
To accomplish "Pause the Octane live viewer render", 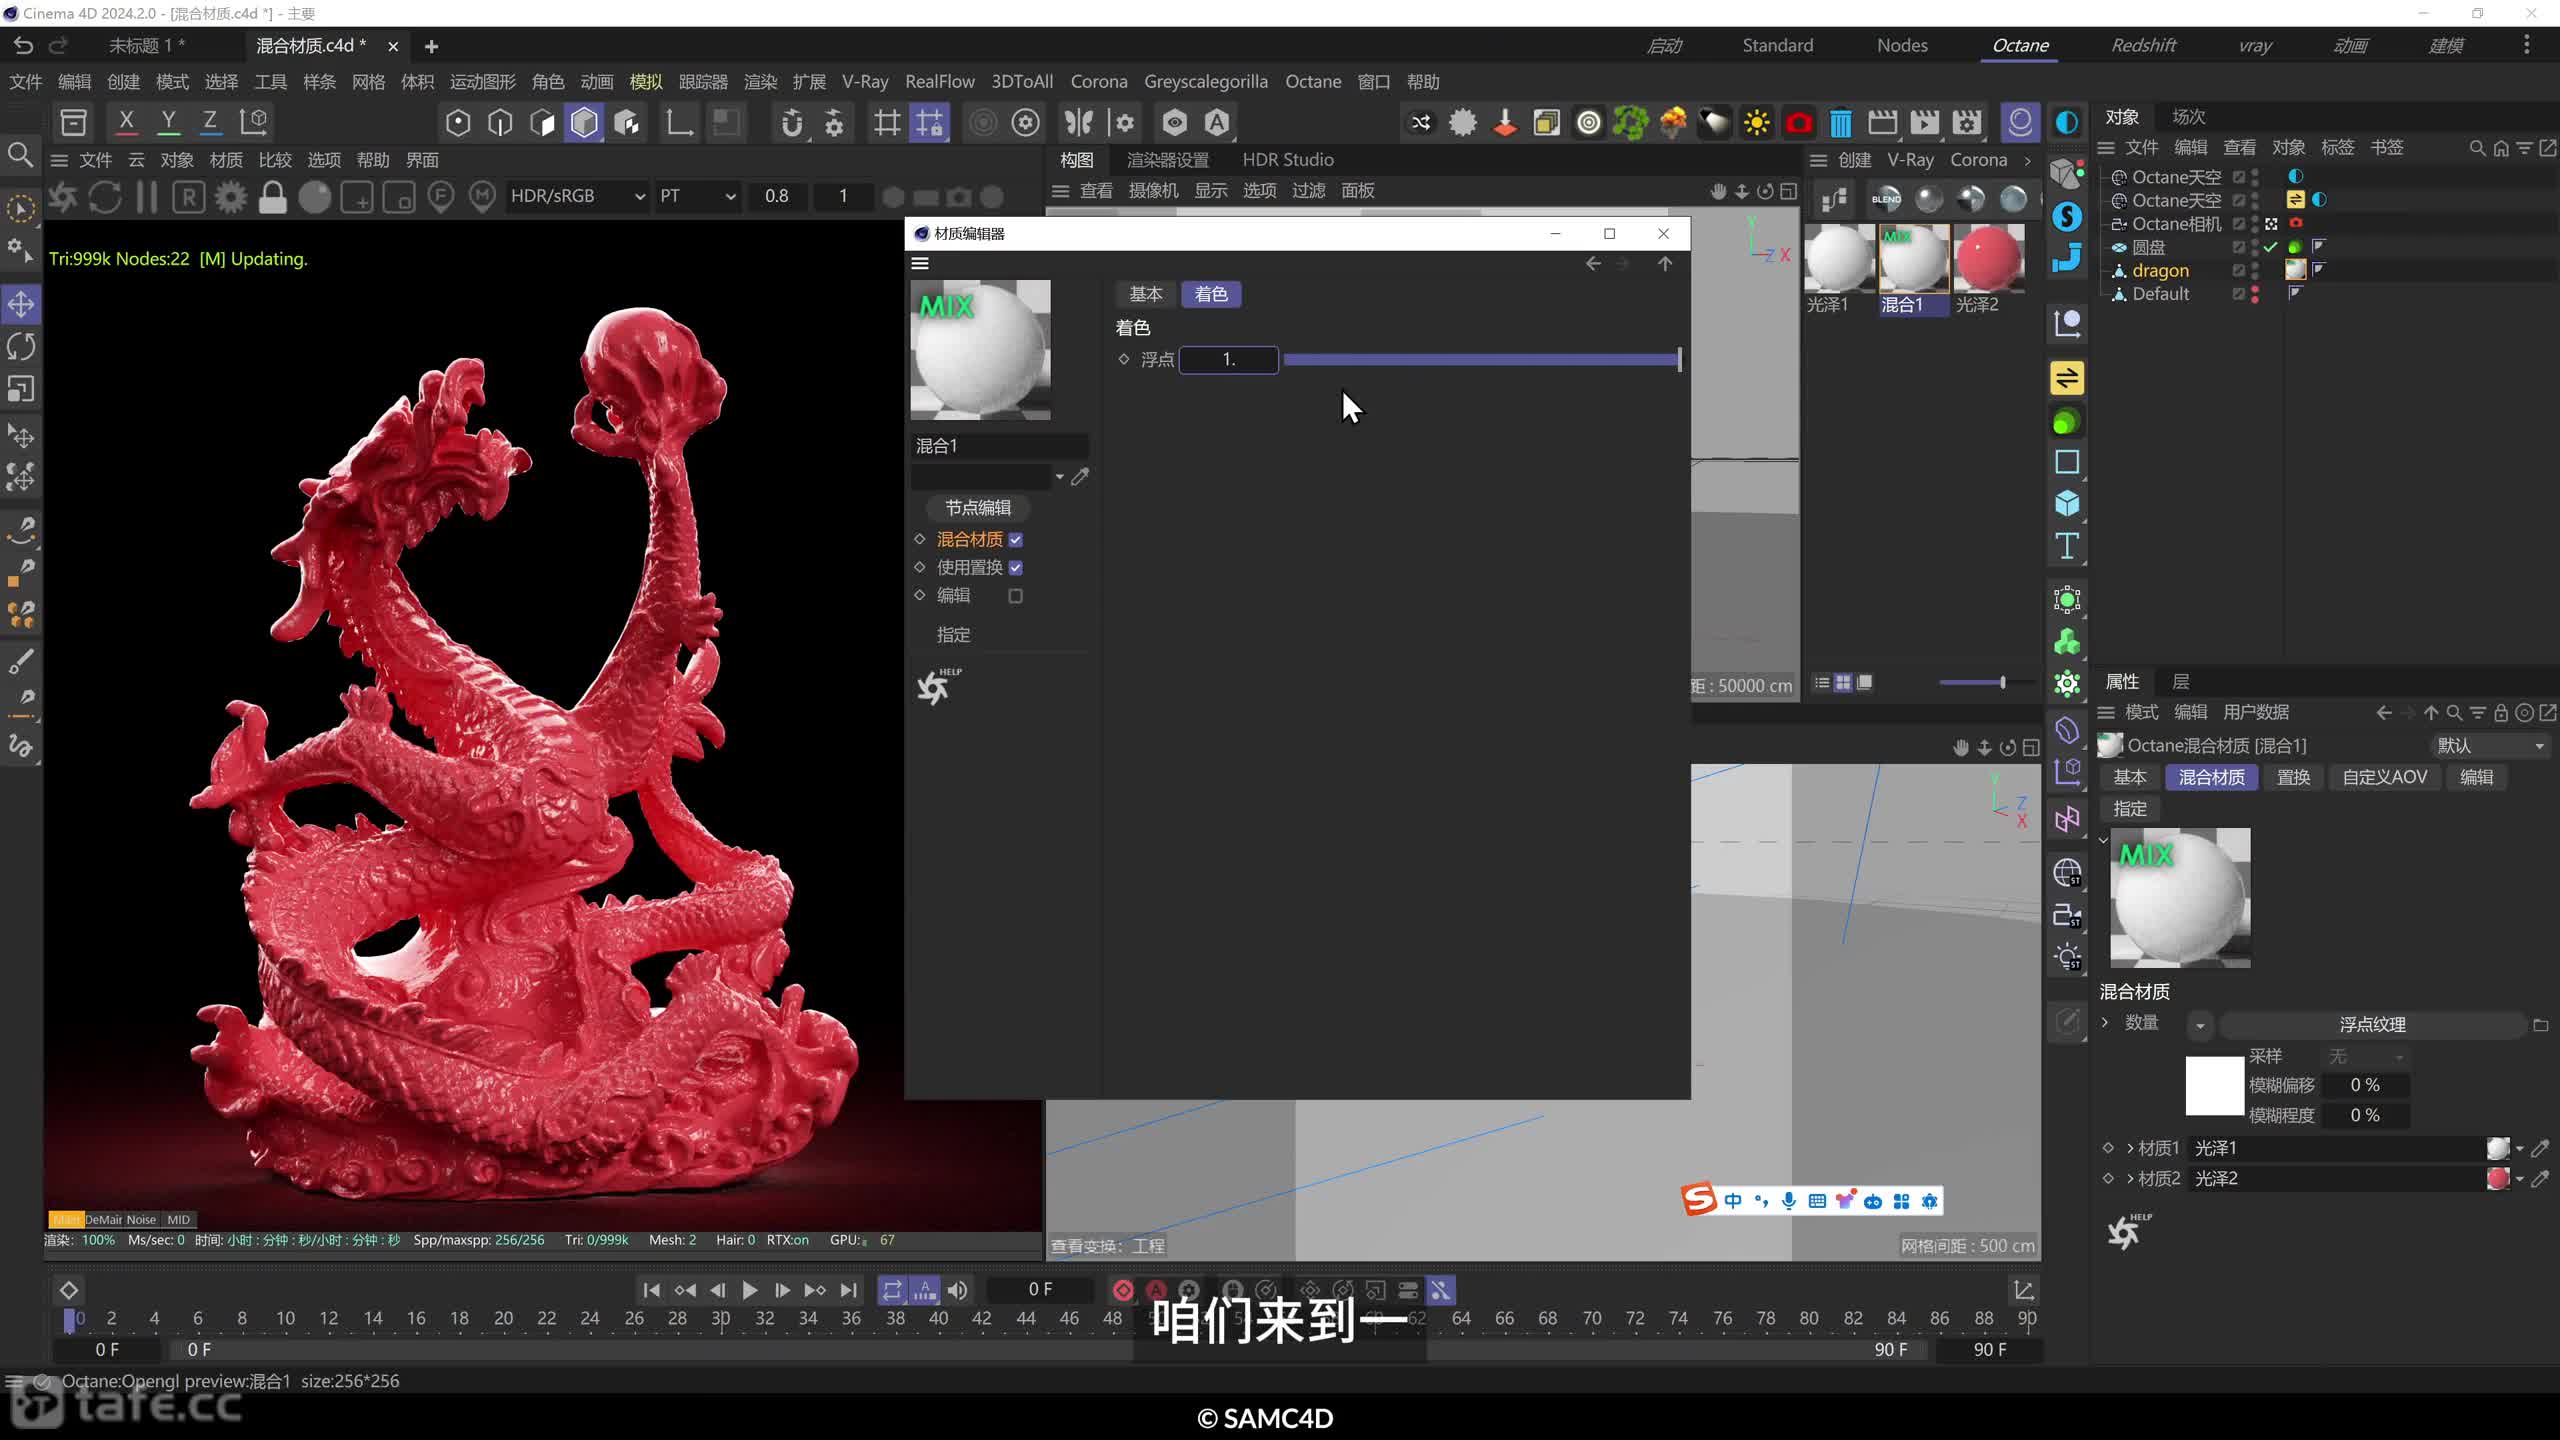I will tap(146, 197).
